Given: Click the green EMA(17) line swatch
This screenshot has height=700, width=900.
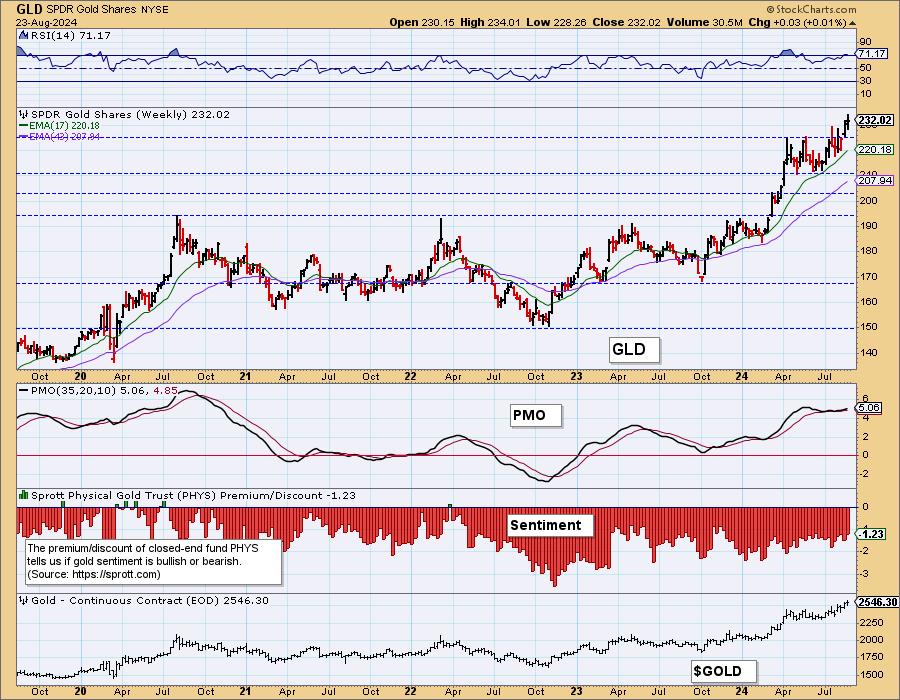Looking at the screenshot, I should pyautogui.click(x=23, y=126).
